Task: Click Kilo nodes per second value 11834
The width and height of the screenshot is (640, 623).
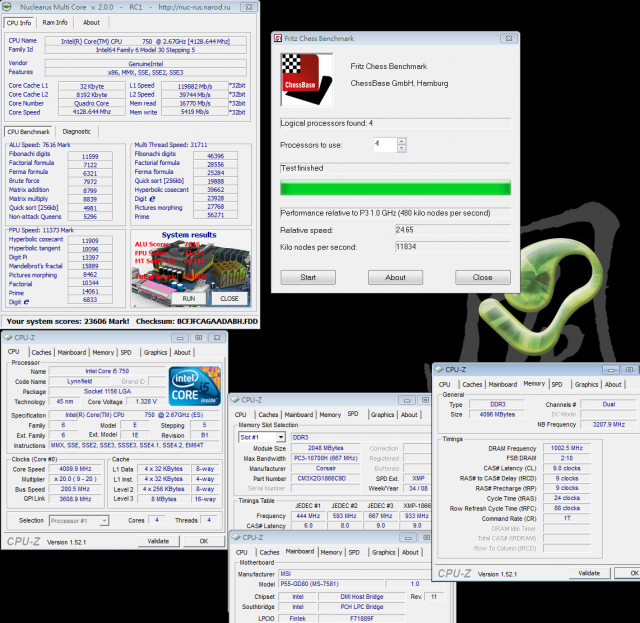Action: click(x=453, y=247)
